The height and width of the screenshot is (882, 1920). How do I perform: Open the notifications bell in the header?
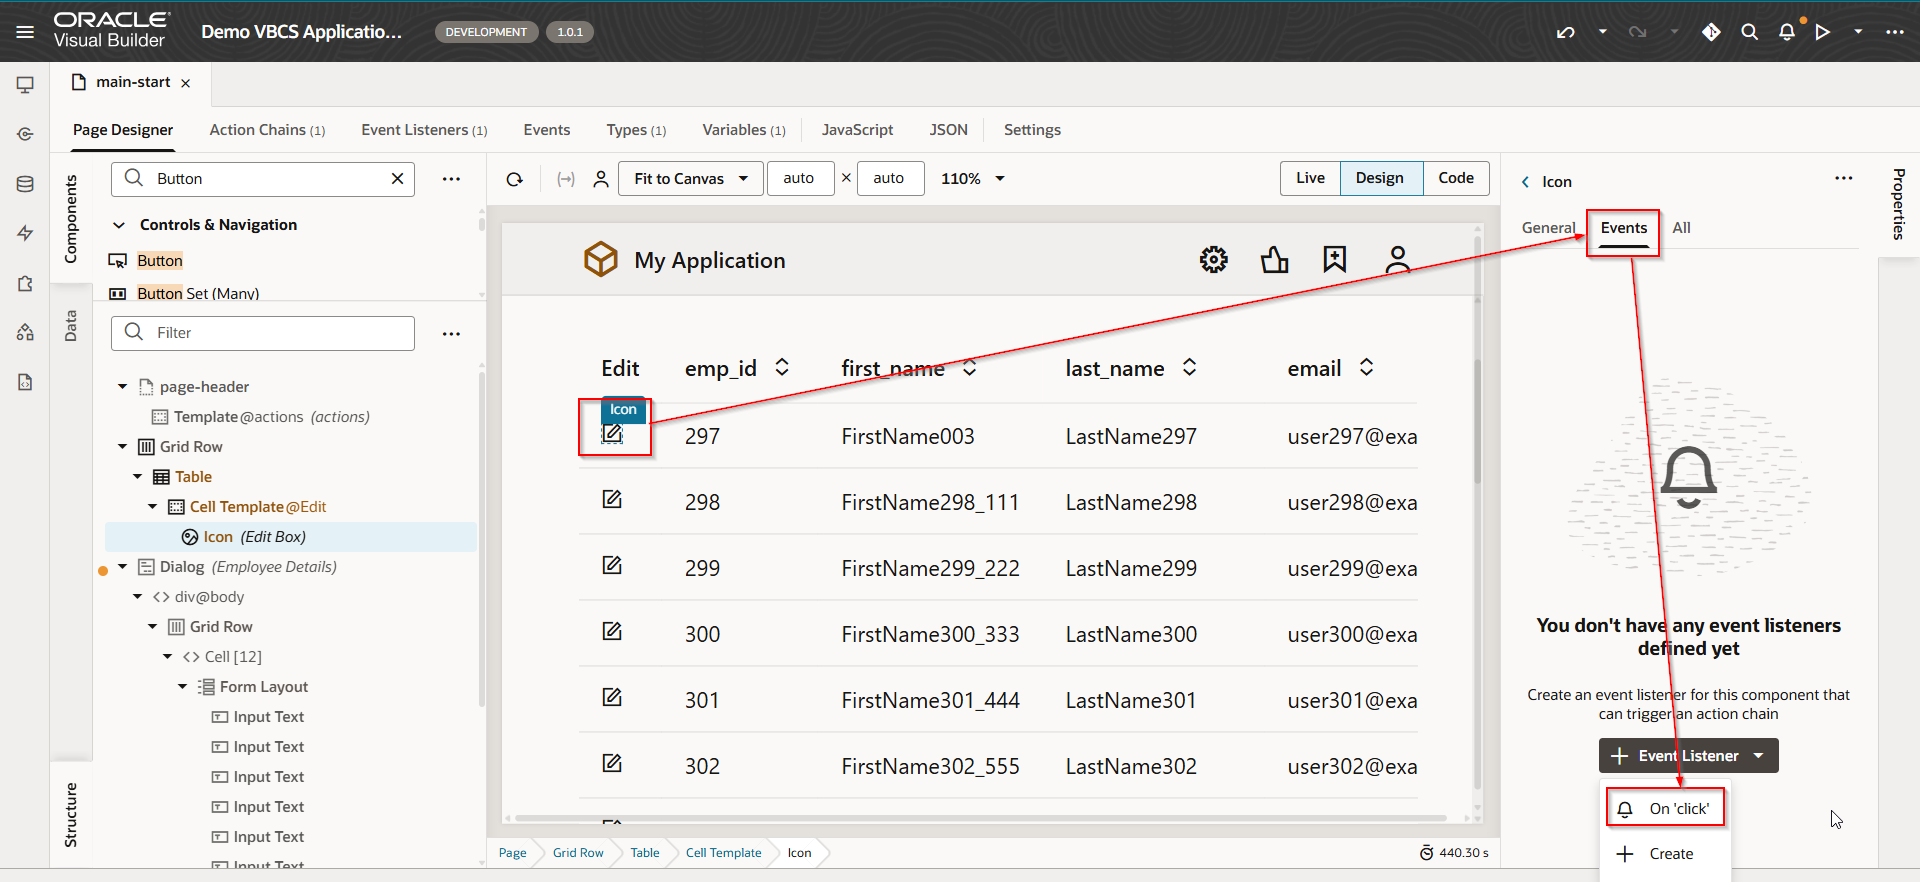tap(1787, 32)
